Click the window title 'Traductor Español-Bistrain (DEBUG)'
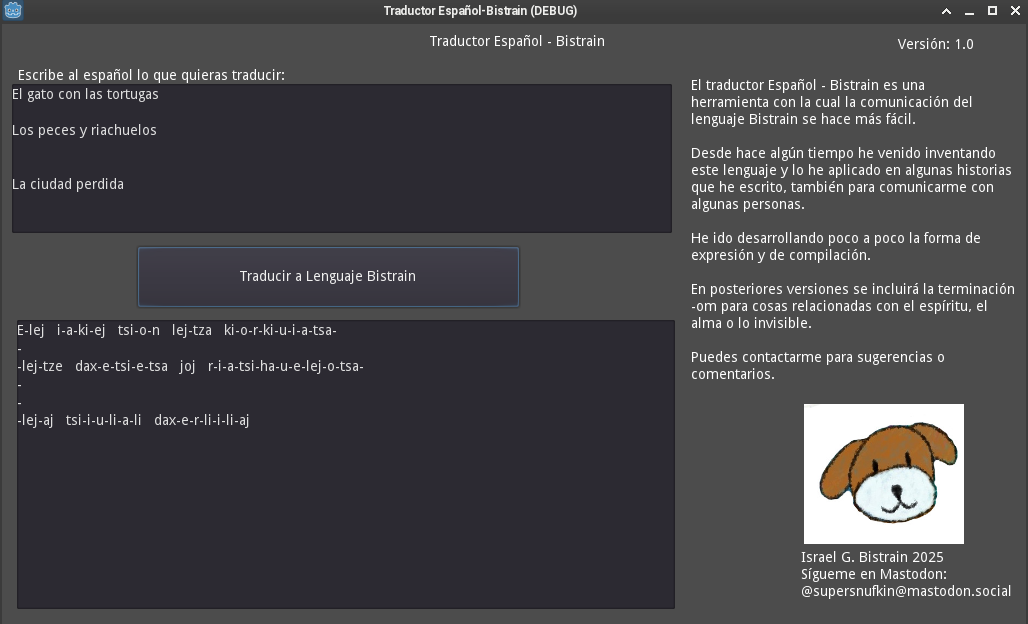This screenshot has width=1028, height=624. coord(481,10)
